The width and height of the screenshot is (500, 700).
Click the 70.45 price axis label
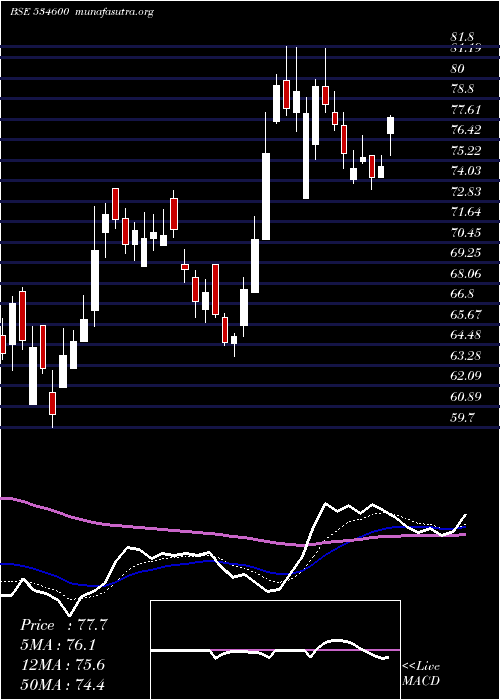point(466,233)
